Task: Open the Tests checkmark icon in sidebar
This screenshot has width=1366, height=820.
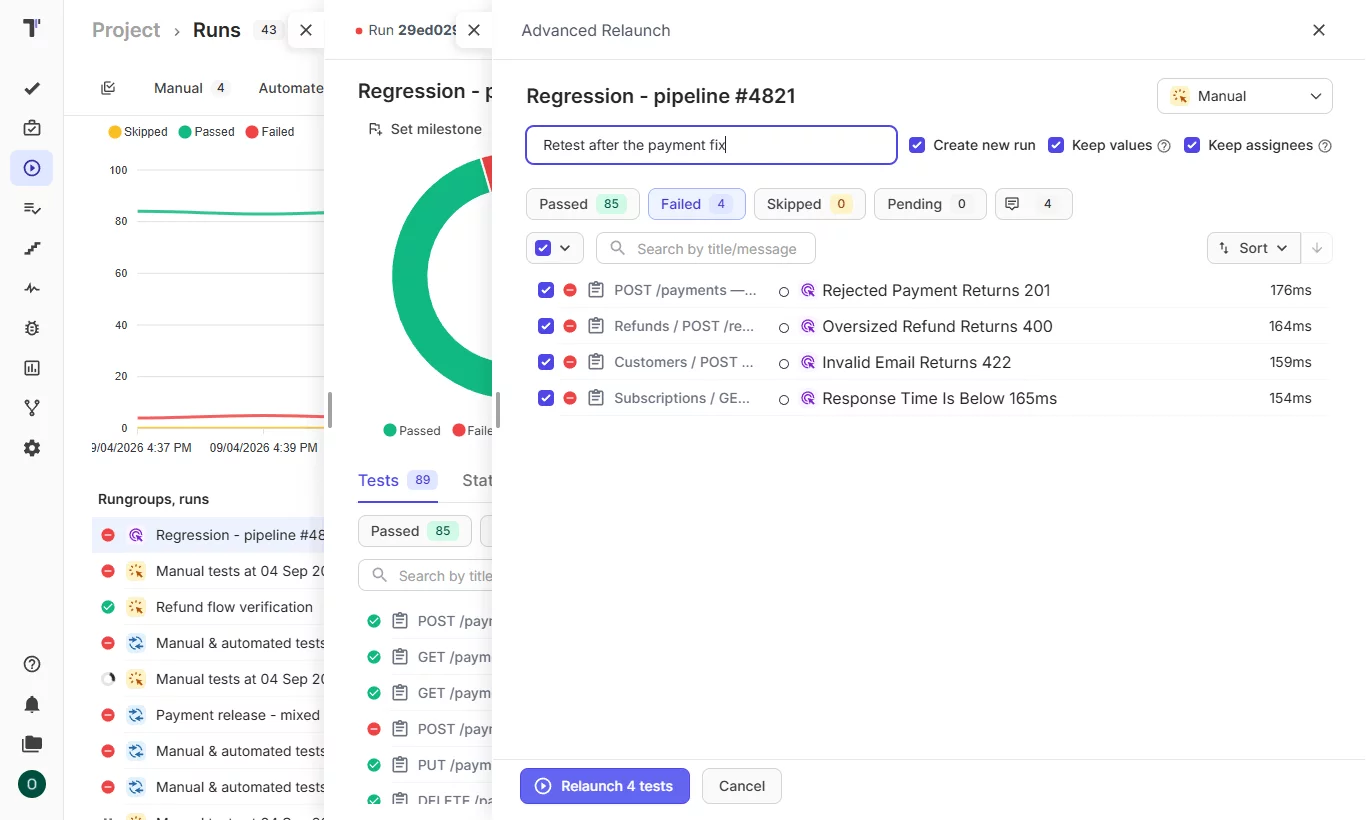Action: coord(32,88)
